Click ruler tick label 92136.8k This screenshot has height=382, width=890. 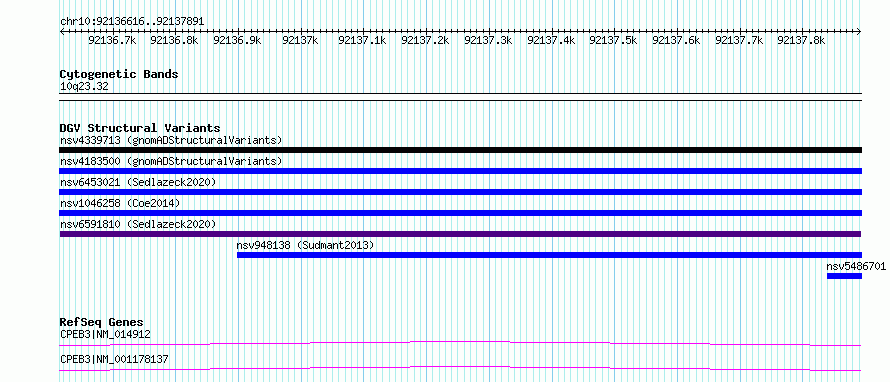[x=174, y=40]
